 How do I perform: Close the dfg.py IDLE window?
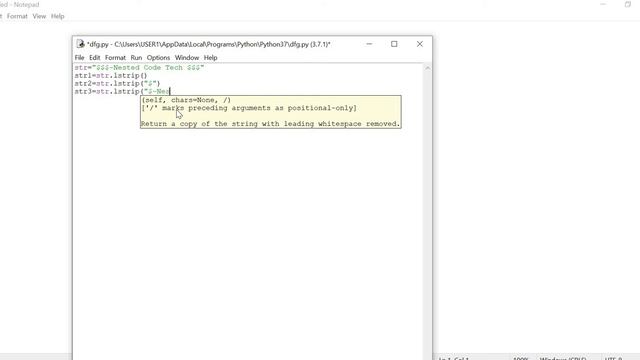[x=420, y=44]
